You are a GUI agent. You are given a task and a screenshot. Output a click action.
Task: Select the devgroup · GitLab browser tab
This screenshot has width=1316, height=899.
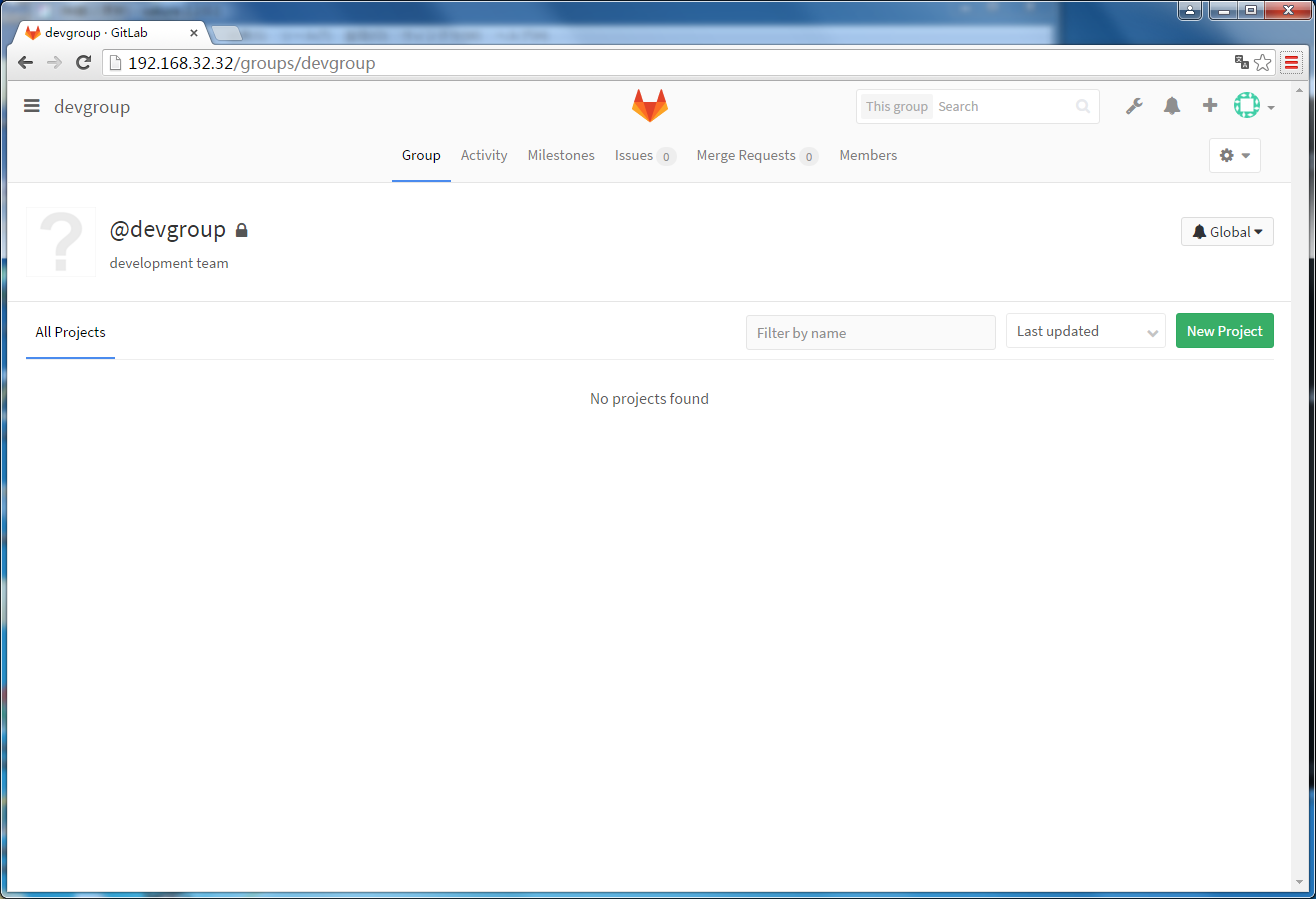(x=111, y=33)
